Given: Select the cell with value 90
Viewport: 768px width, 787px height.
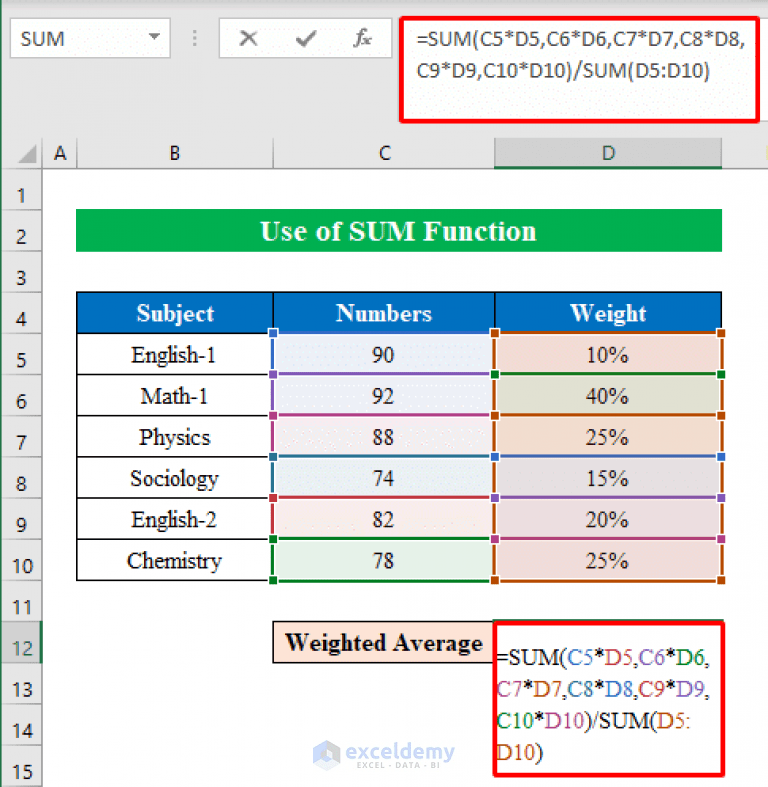Looking at the screenshot, I should coord(384,354).
